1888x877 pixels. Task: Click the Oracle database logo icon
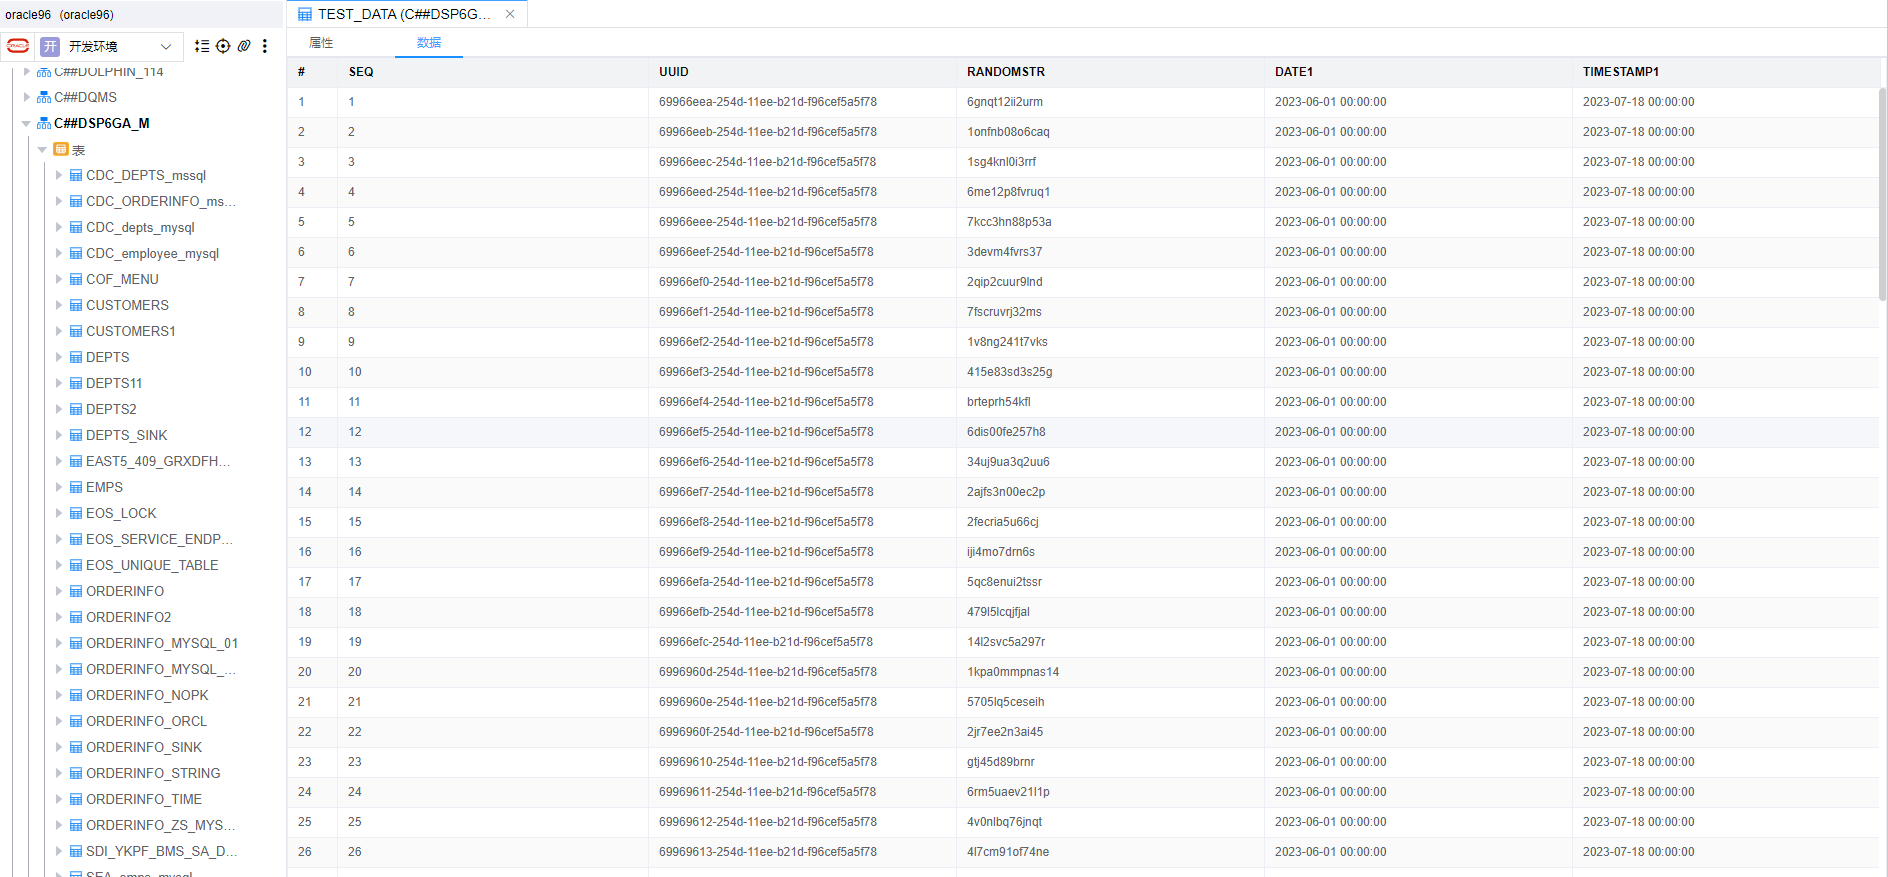pyautogui.click(x=18, y=46)
